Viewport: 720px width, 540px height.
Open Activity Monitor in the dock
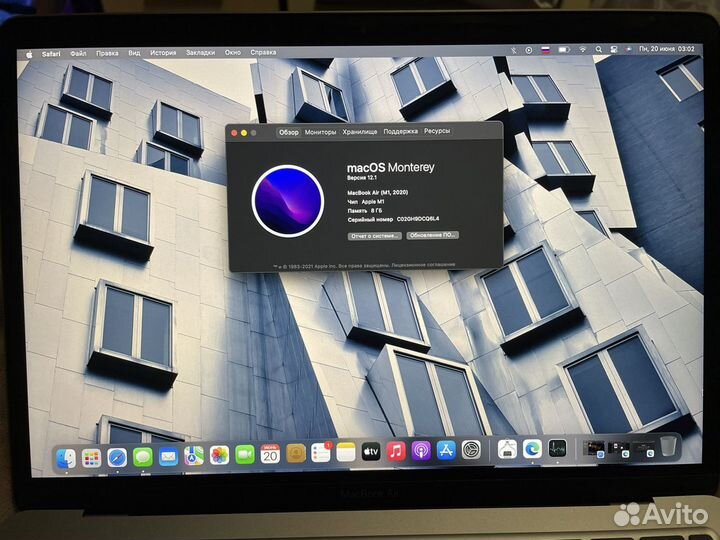pos(557,448)
